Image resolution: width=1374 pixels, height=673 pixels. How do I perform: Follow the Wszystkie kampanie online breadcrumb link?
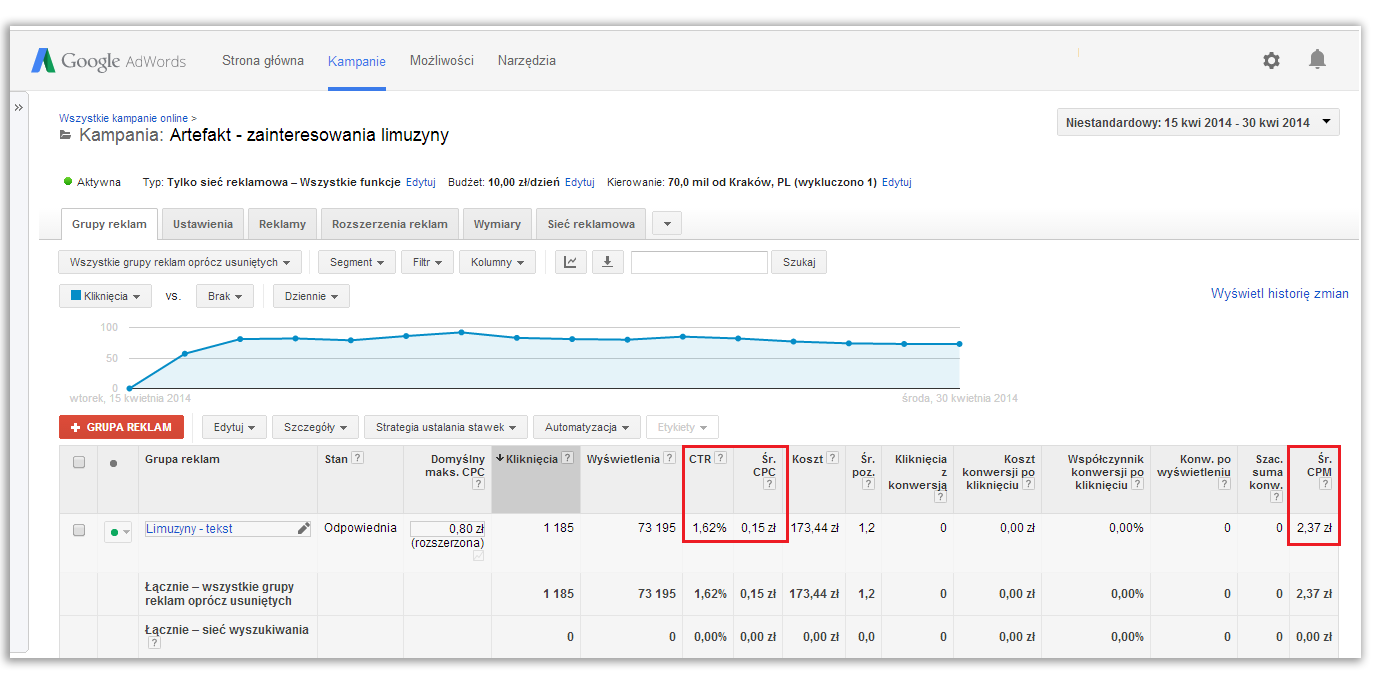tap(128, 118)
